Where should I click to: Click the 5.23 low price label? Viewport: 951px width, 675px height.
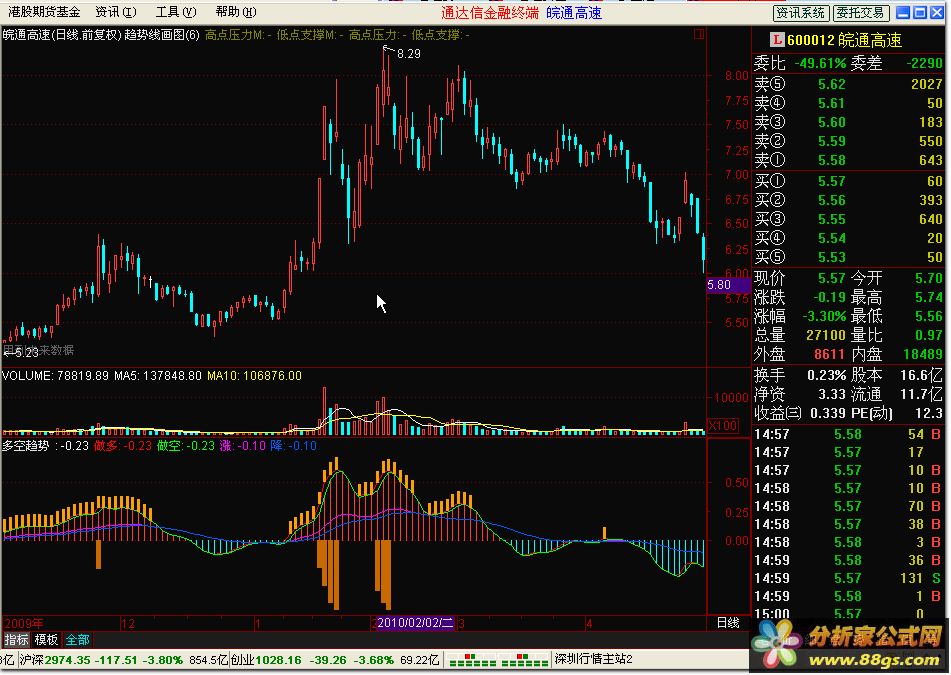click(x=25, y=352)
